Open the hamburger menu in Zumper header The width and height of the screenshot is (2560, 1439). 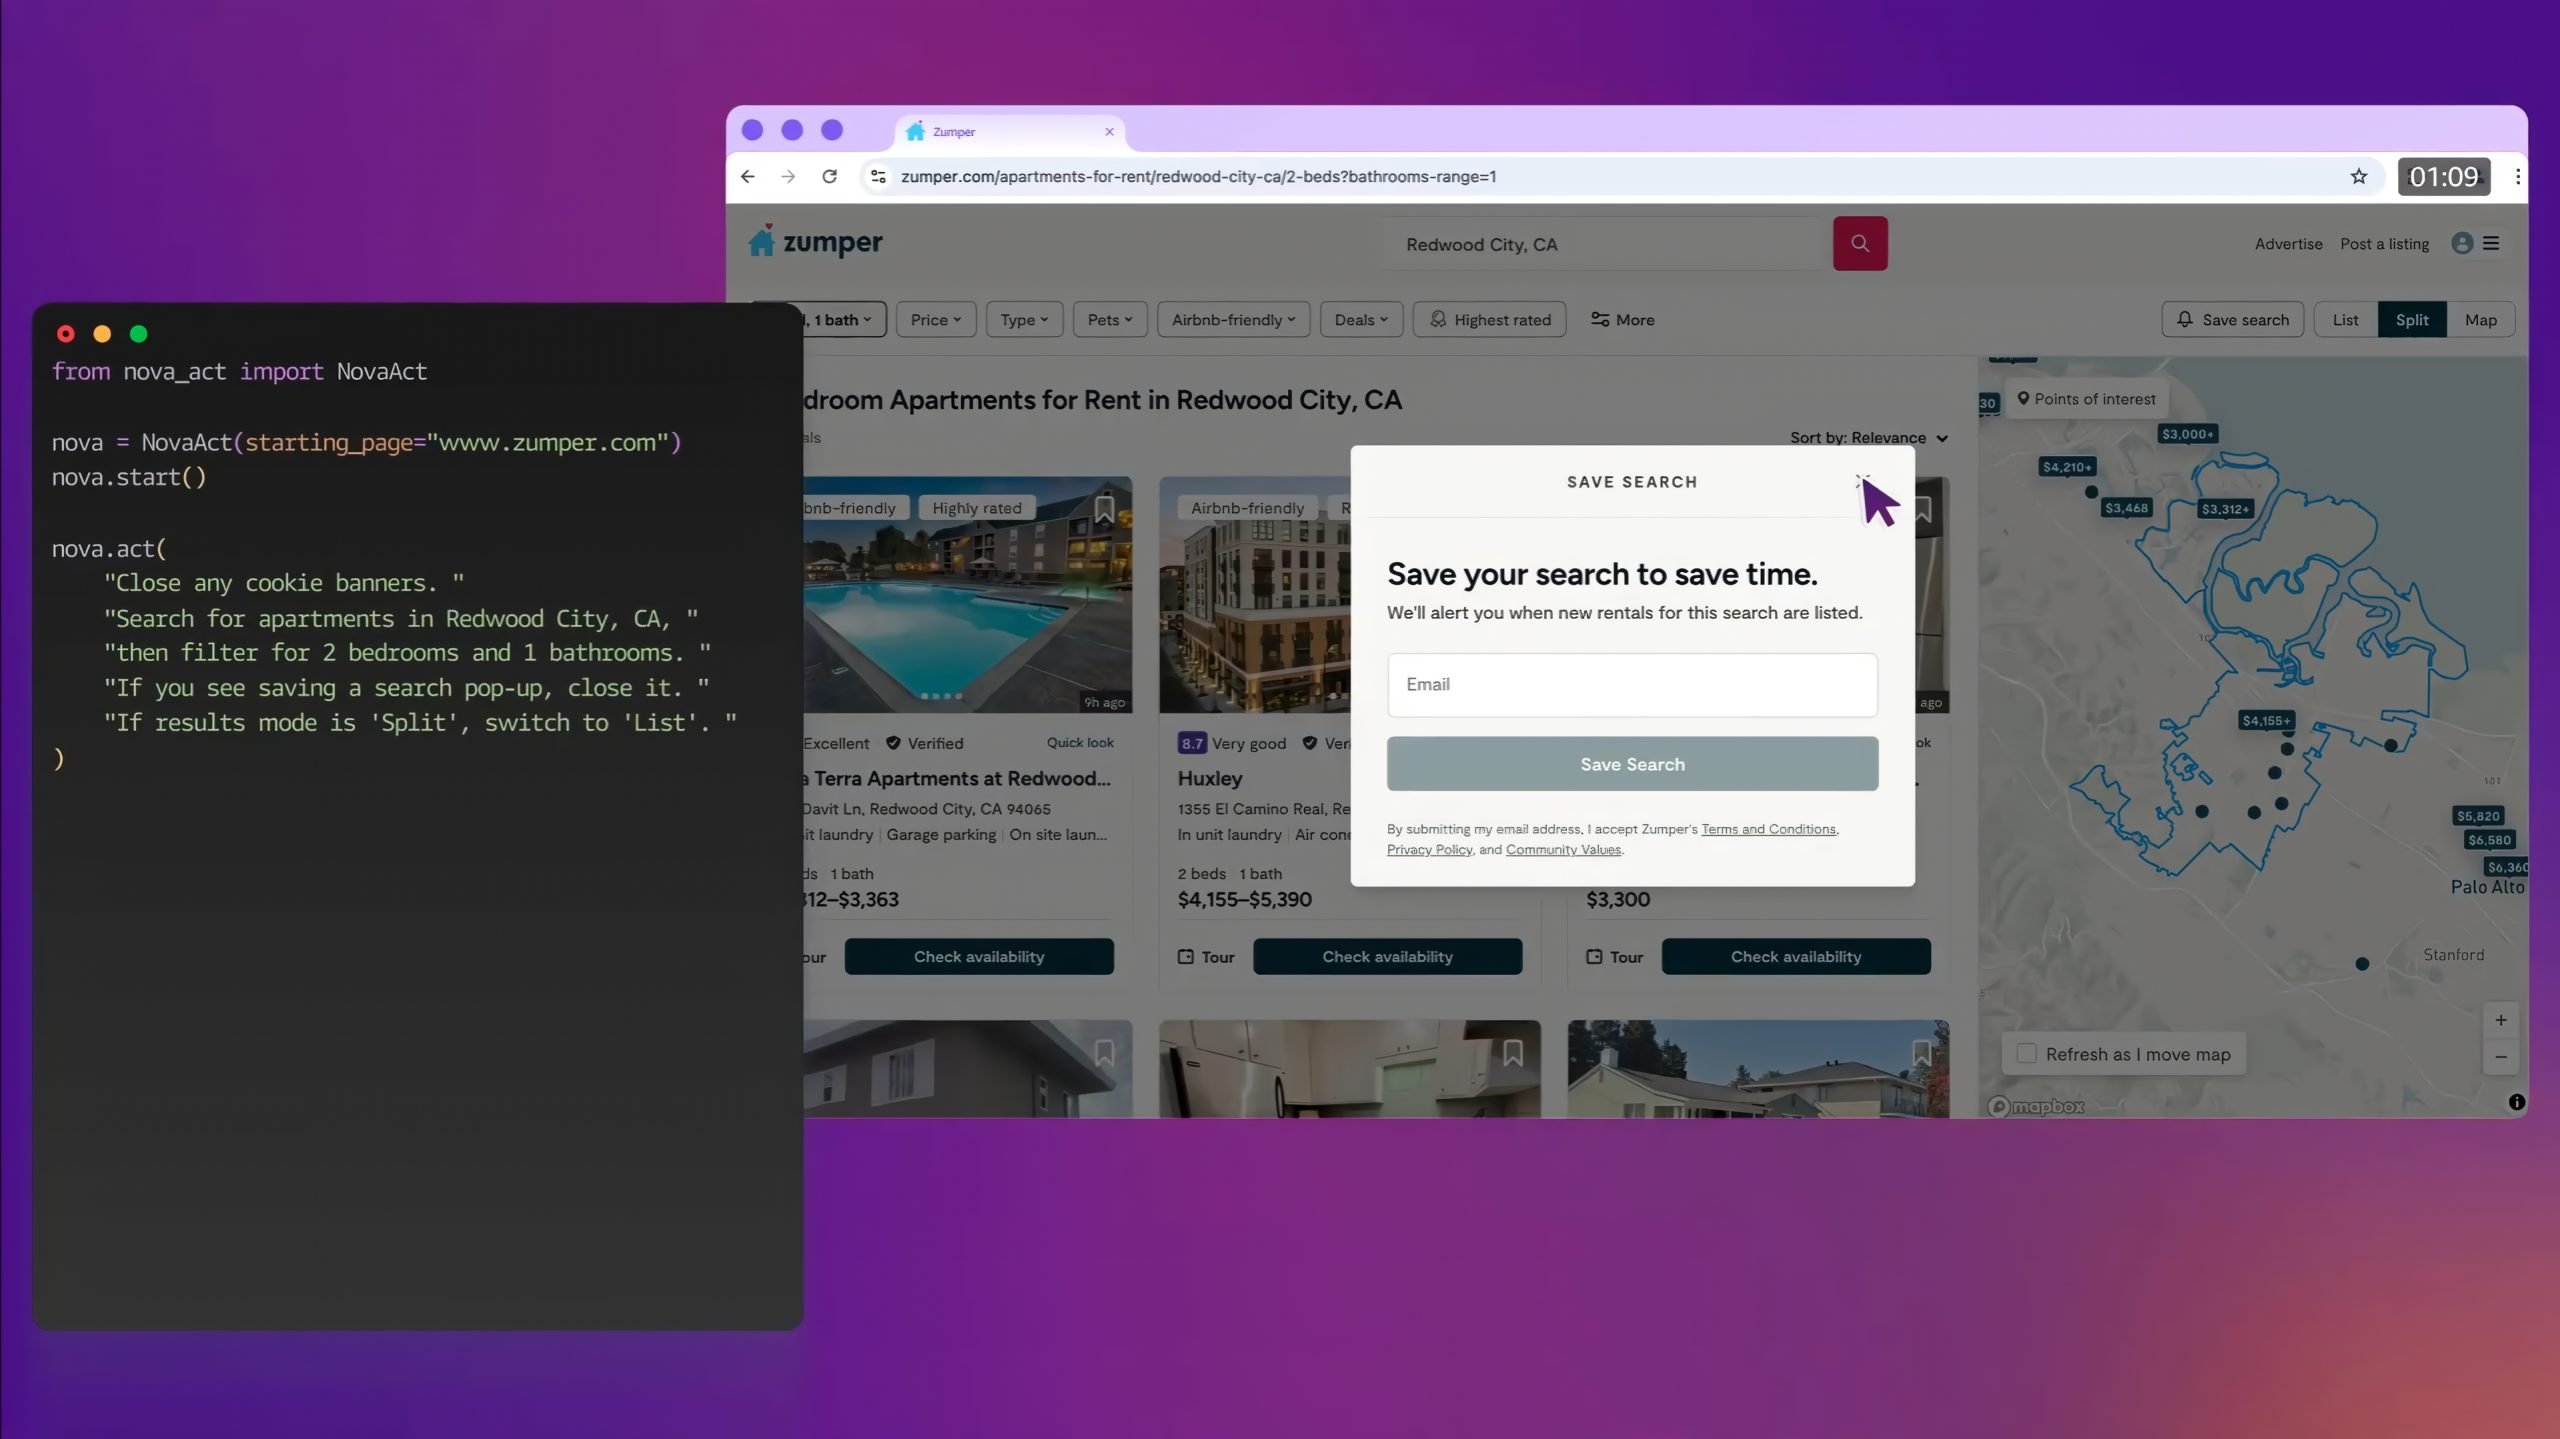tap(2491, 243)
